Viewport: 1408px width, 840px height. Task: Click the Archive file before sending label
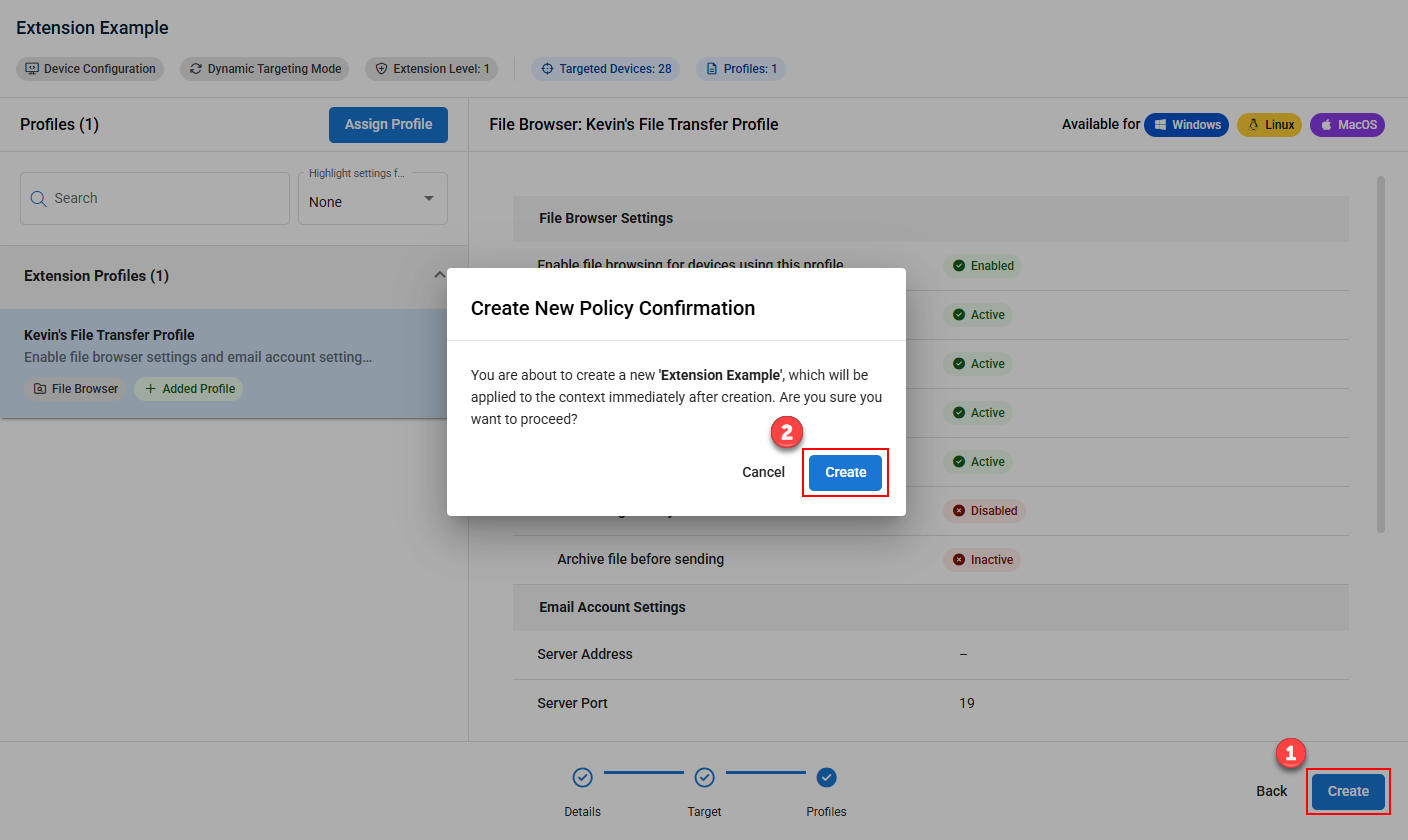coord(641,559)
